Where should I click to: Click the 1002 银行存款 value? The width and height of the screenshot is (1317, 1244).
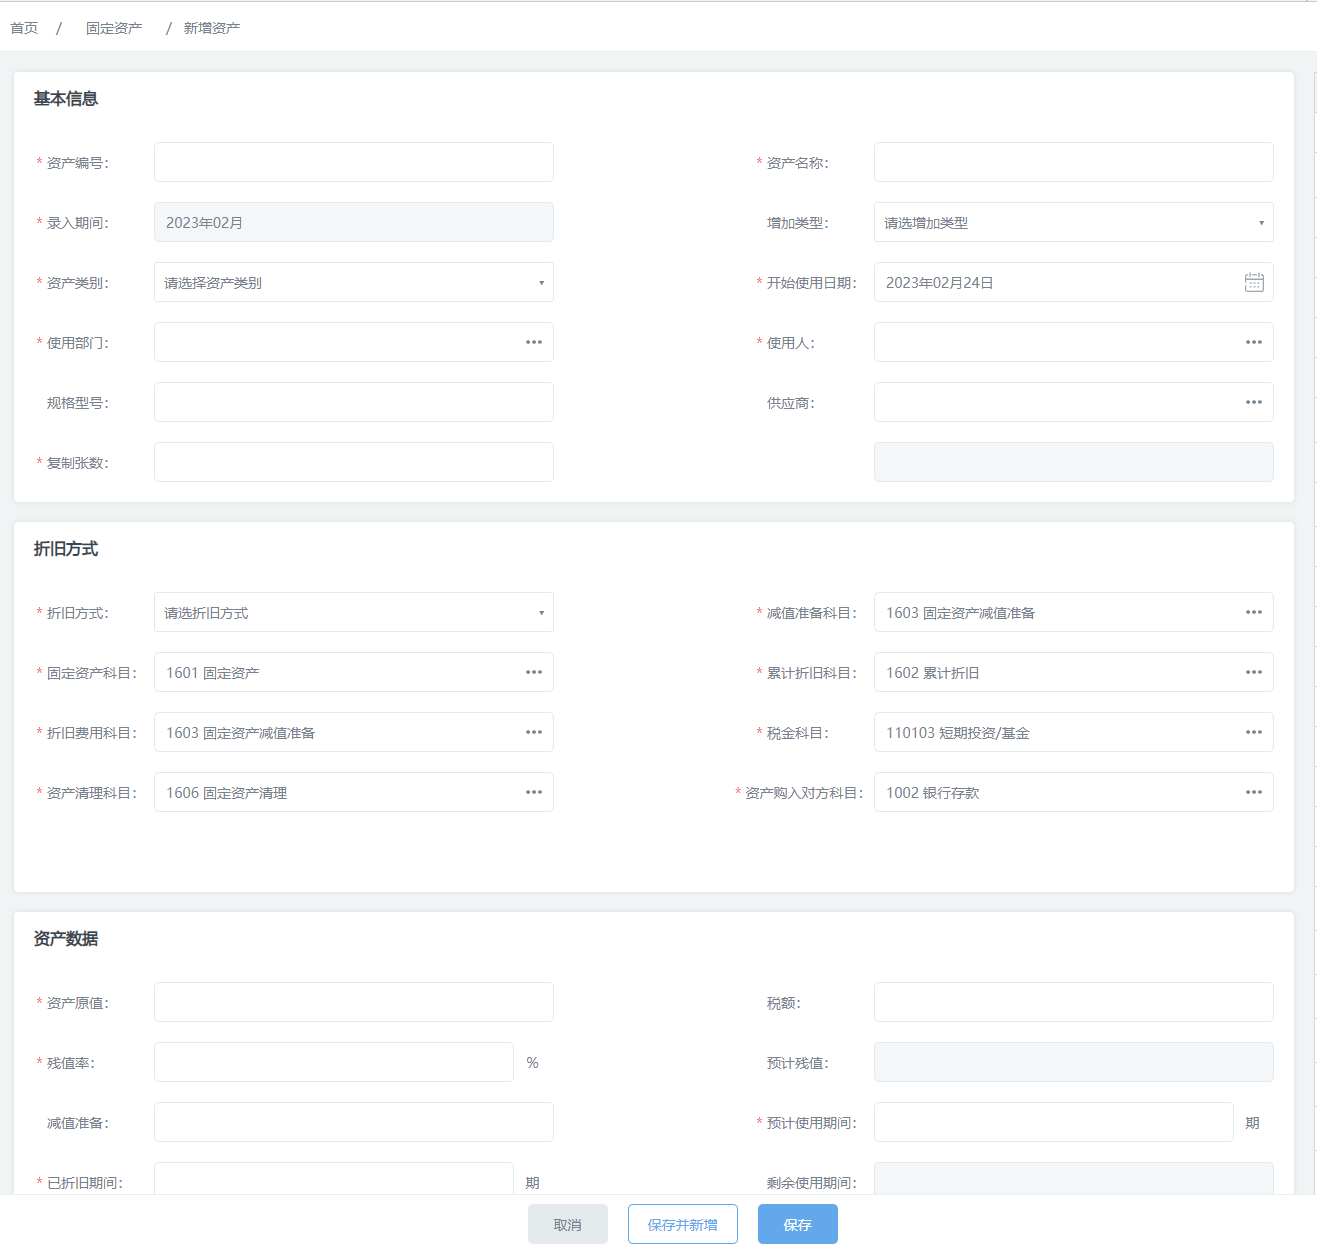[933, 793]
